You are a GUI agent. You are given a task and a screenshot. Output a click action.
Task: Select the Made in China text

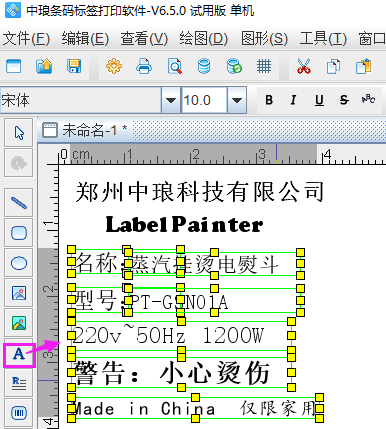click(143, 409)
